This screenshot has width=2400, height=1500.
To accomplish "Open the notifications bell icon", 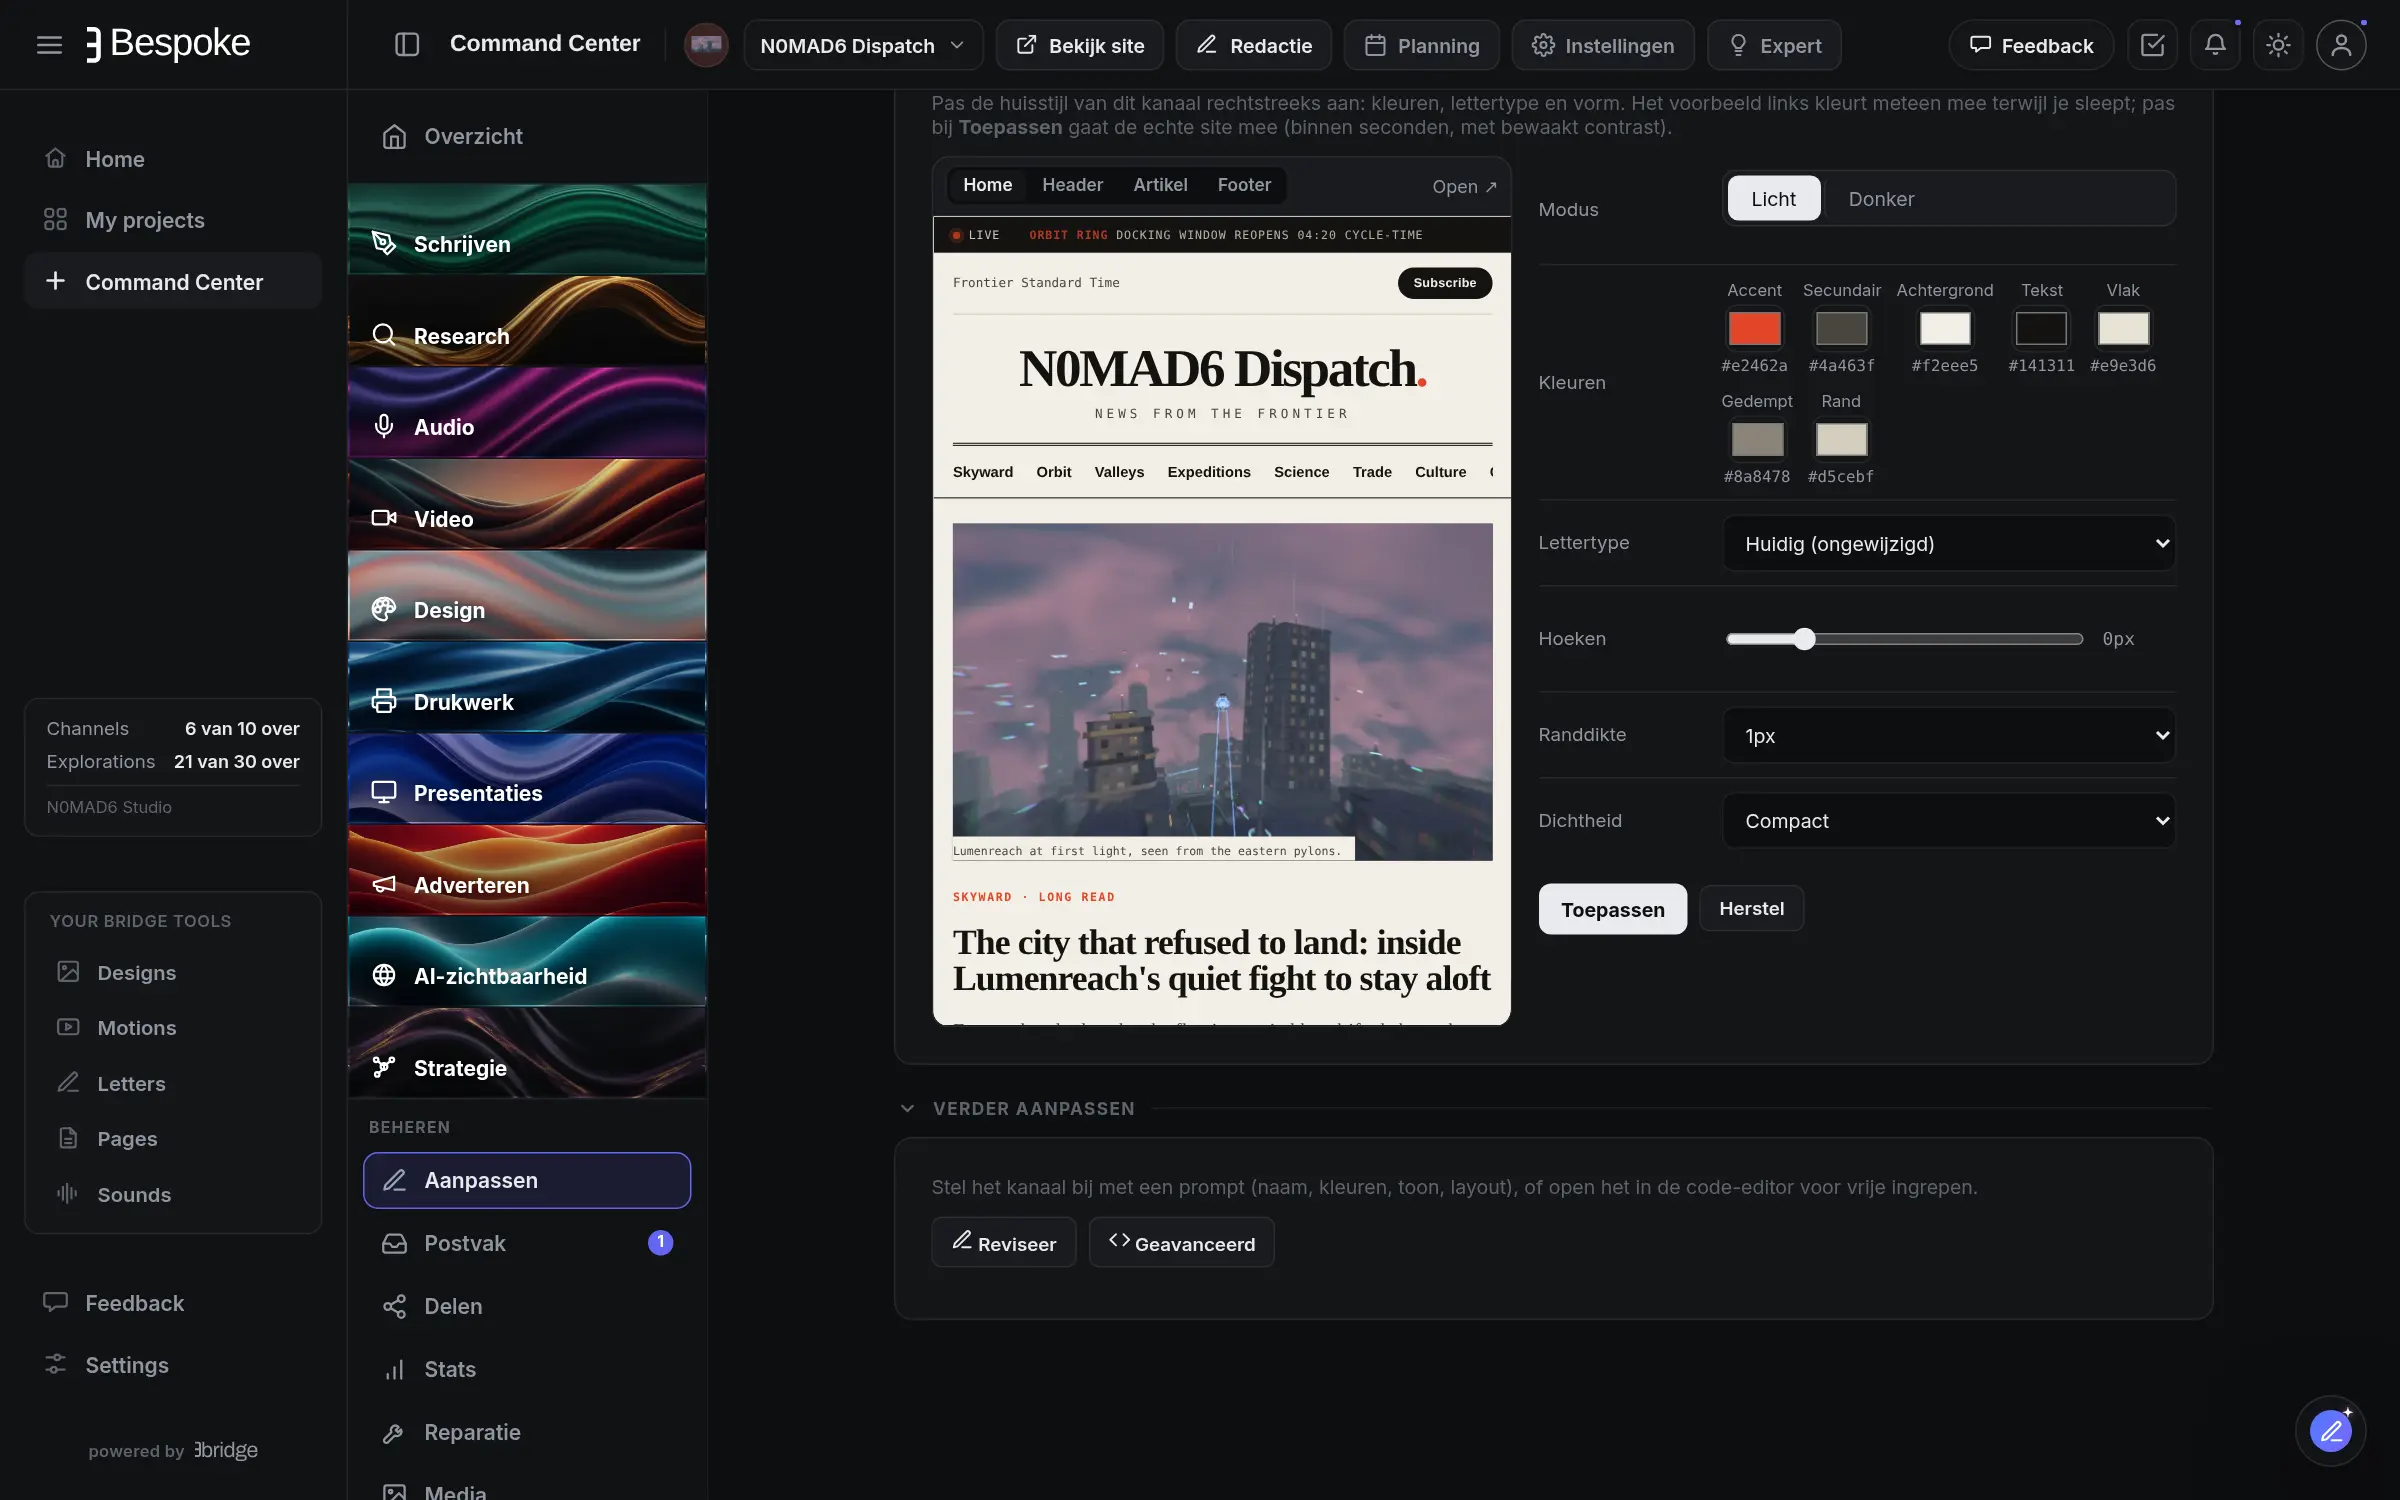I will tap(2215, 45).
